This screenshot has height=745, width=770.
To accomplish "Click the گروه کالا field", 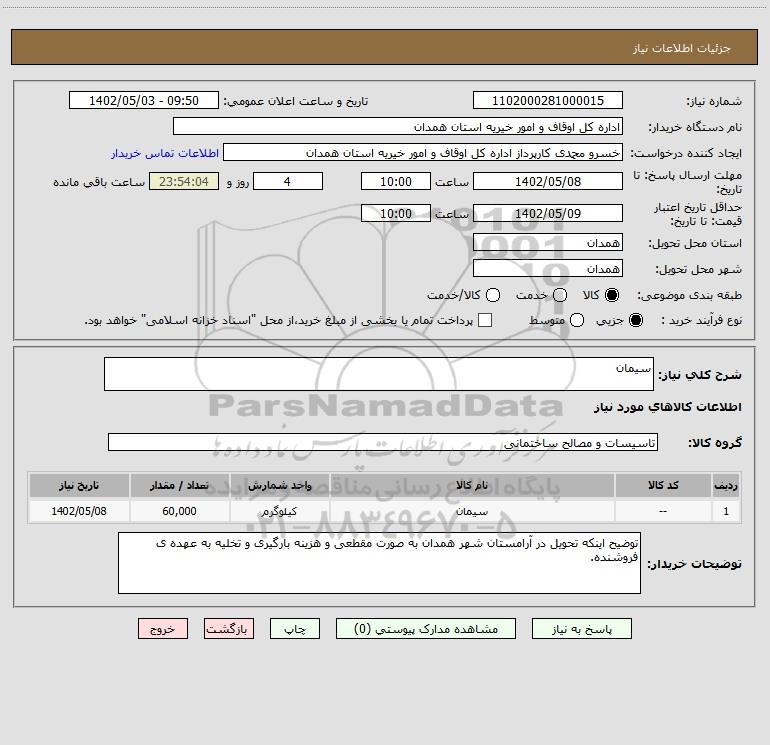I will [x=383, y=442].
